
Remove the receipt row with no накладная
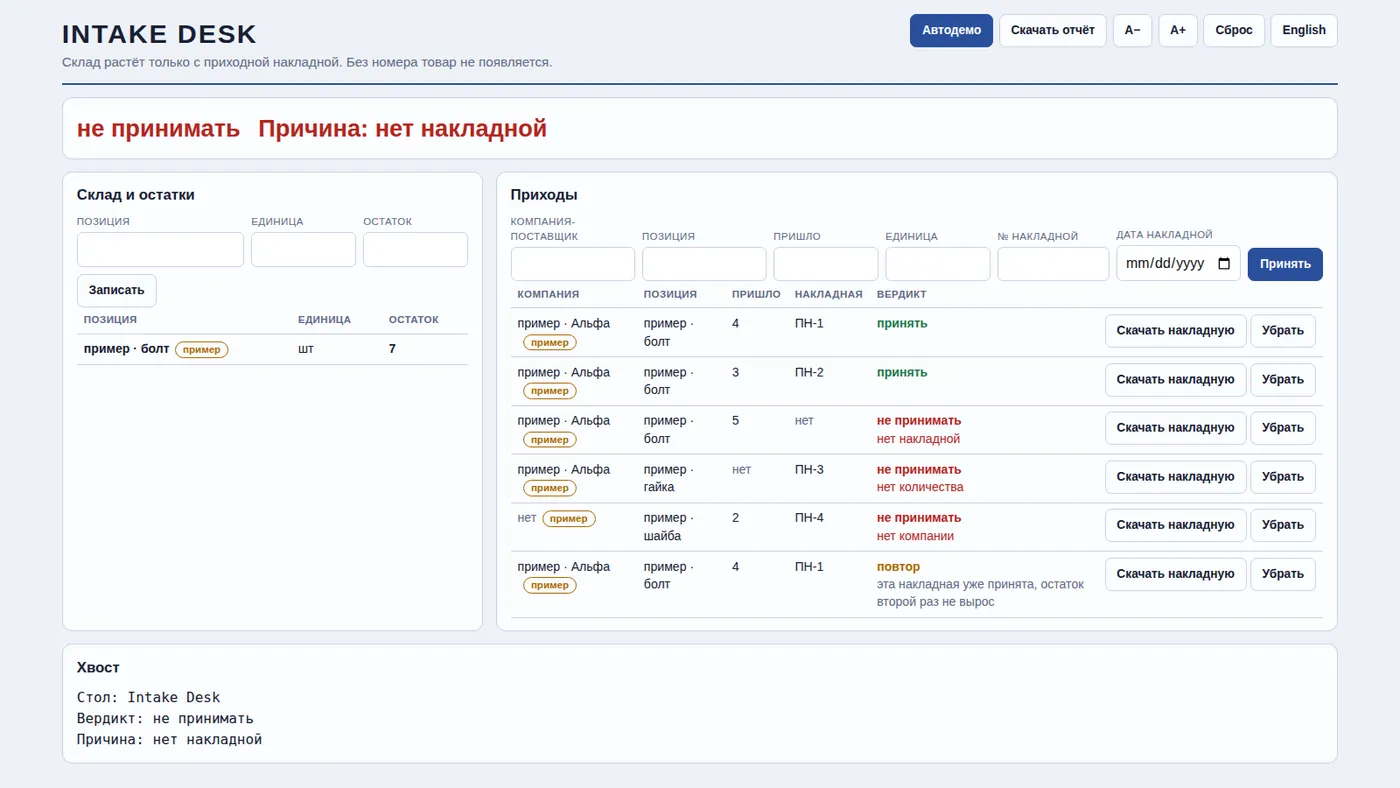click(1283, 428)
